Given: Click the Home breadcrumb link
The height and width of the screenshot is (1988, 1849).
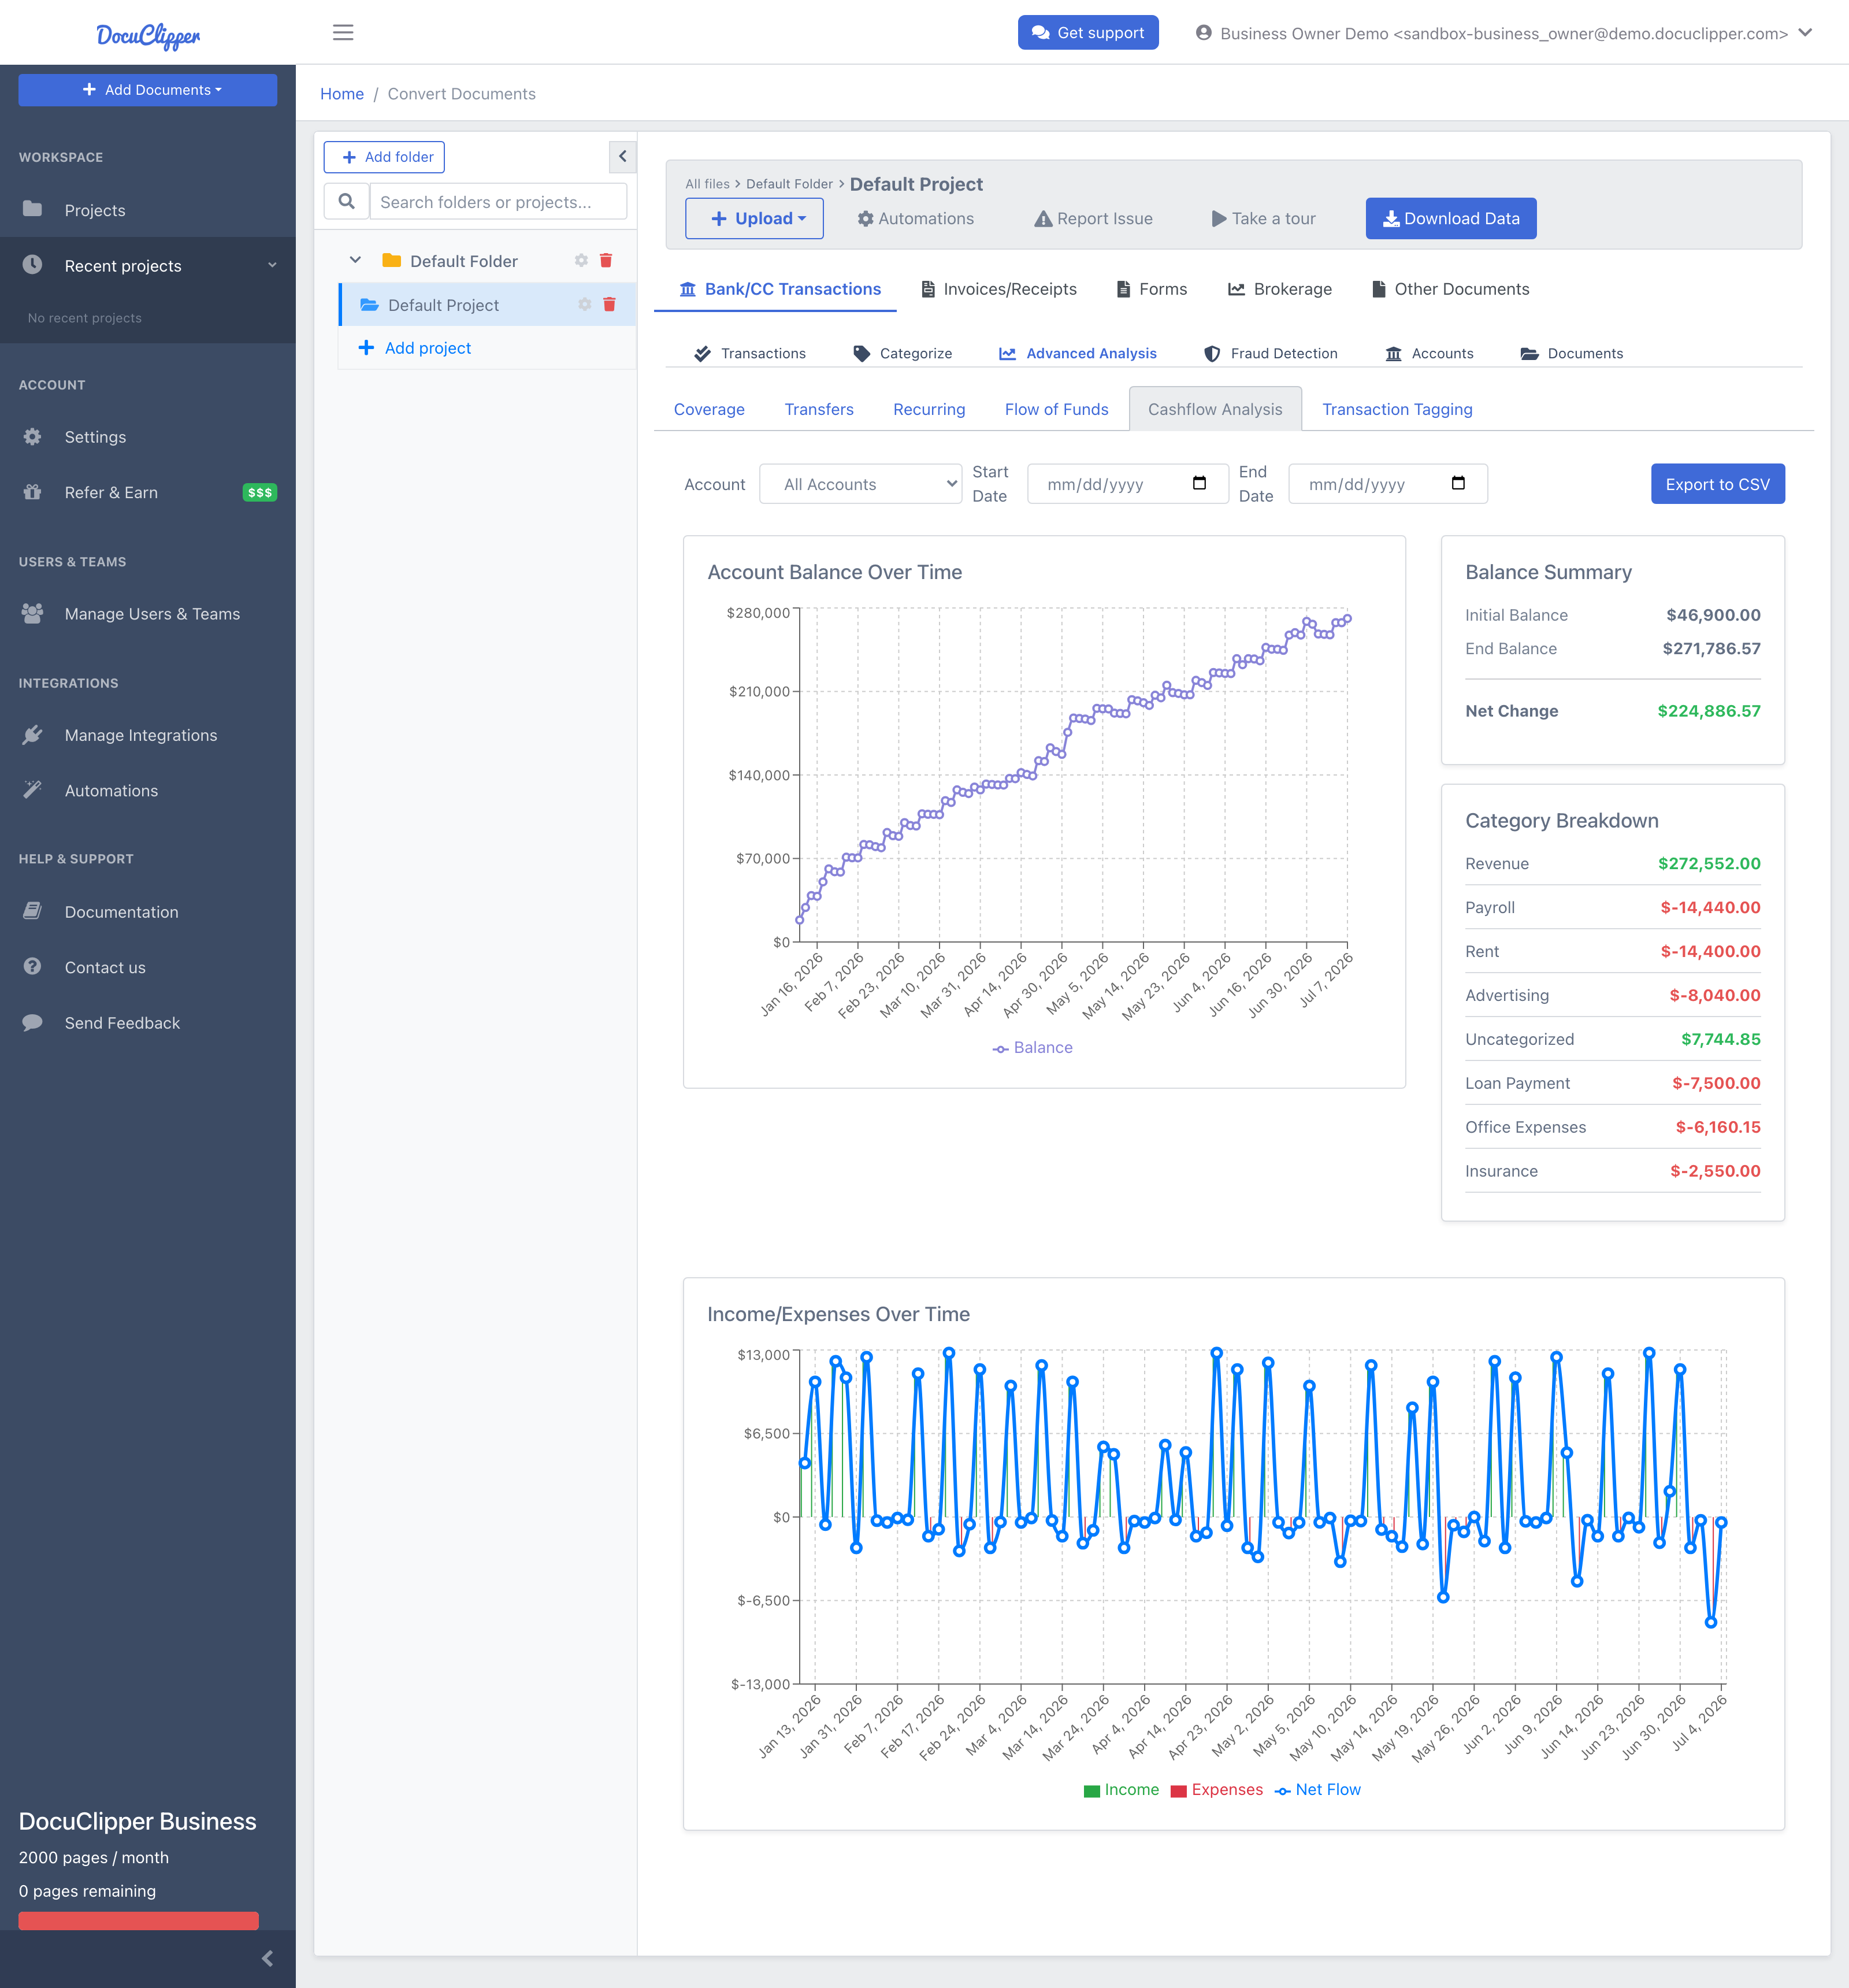Looking at the screenshot, I should coord(342,94).
